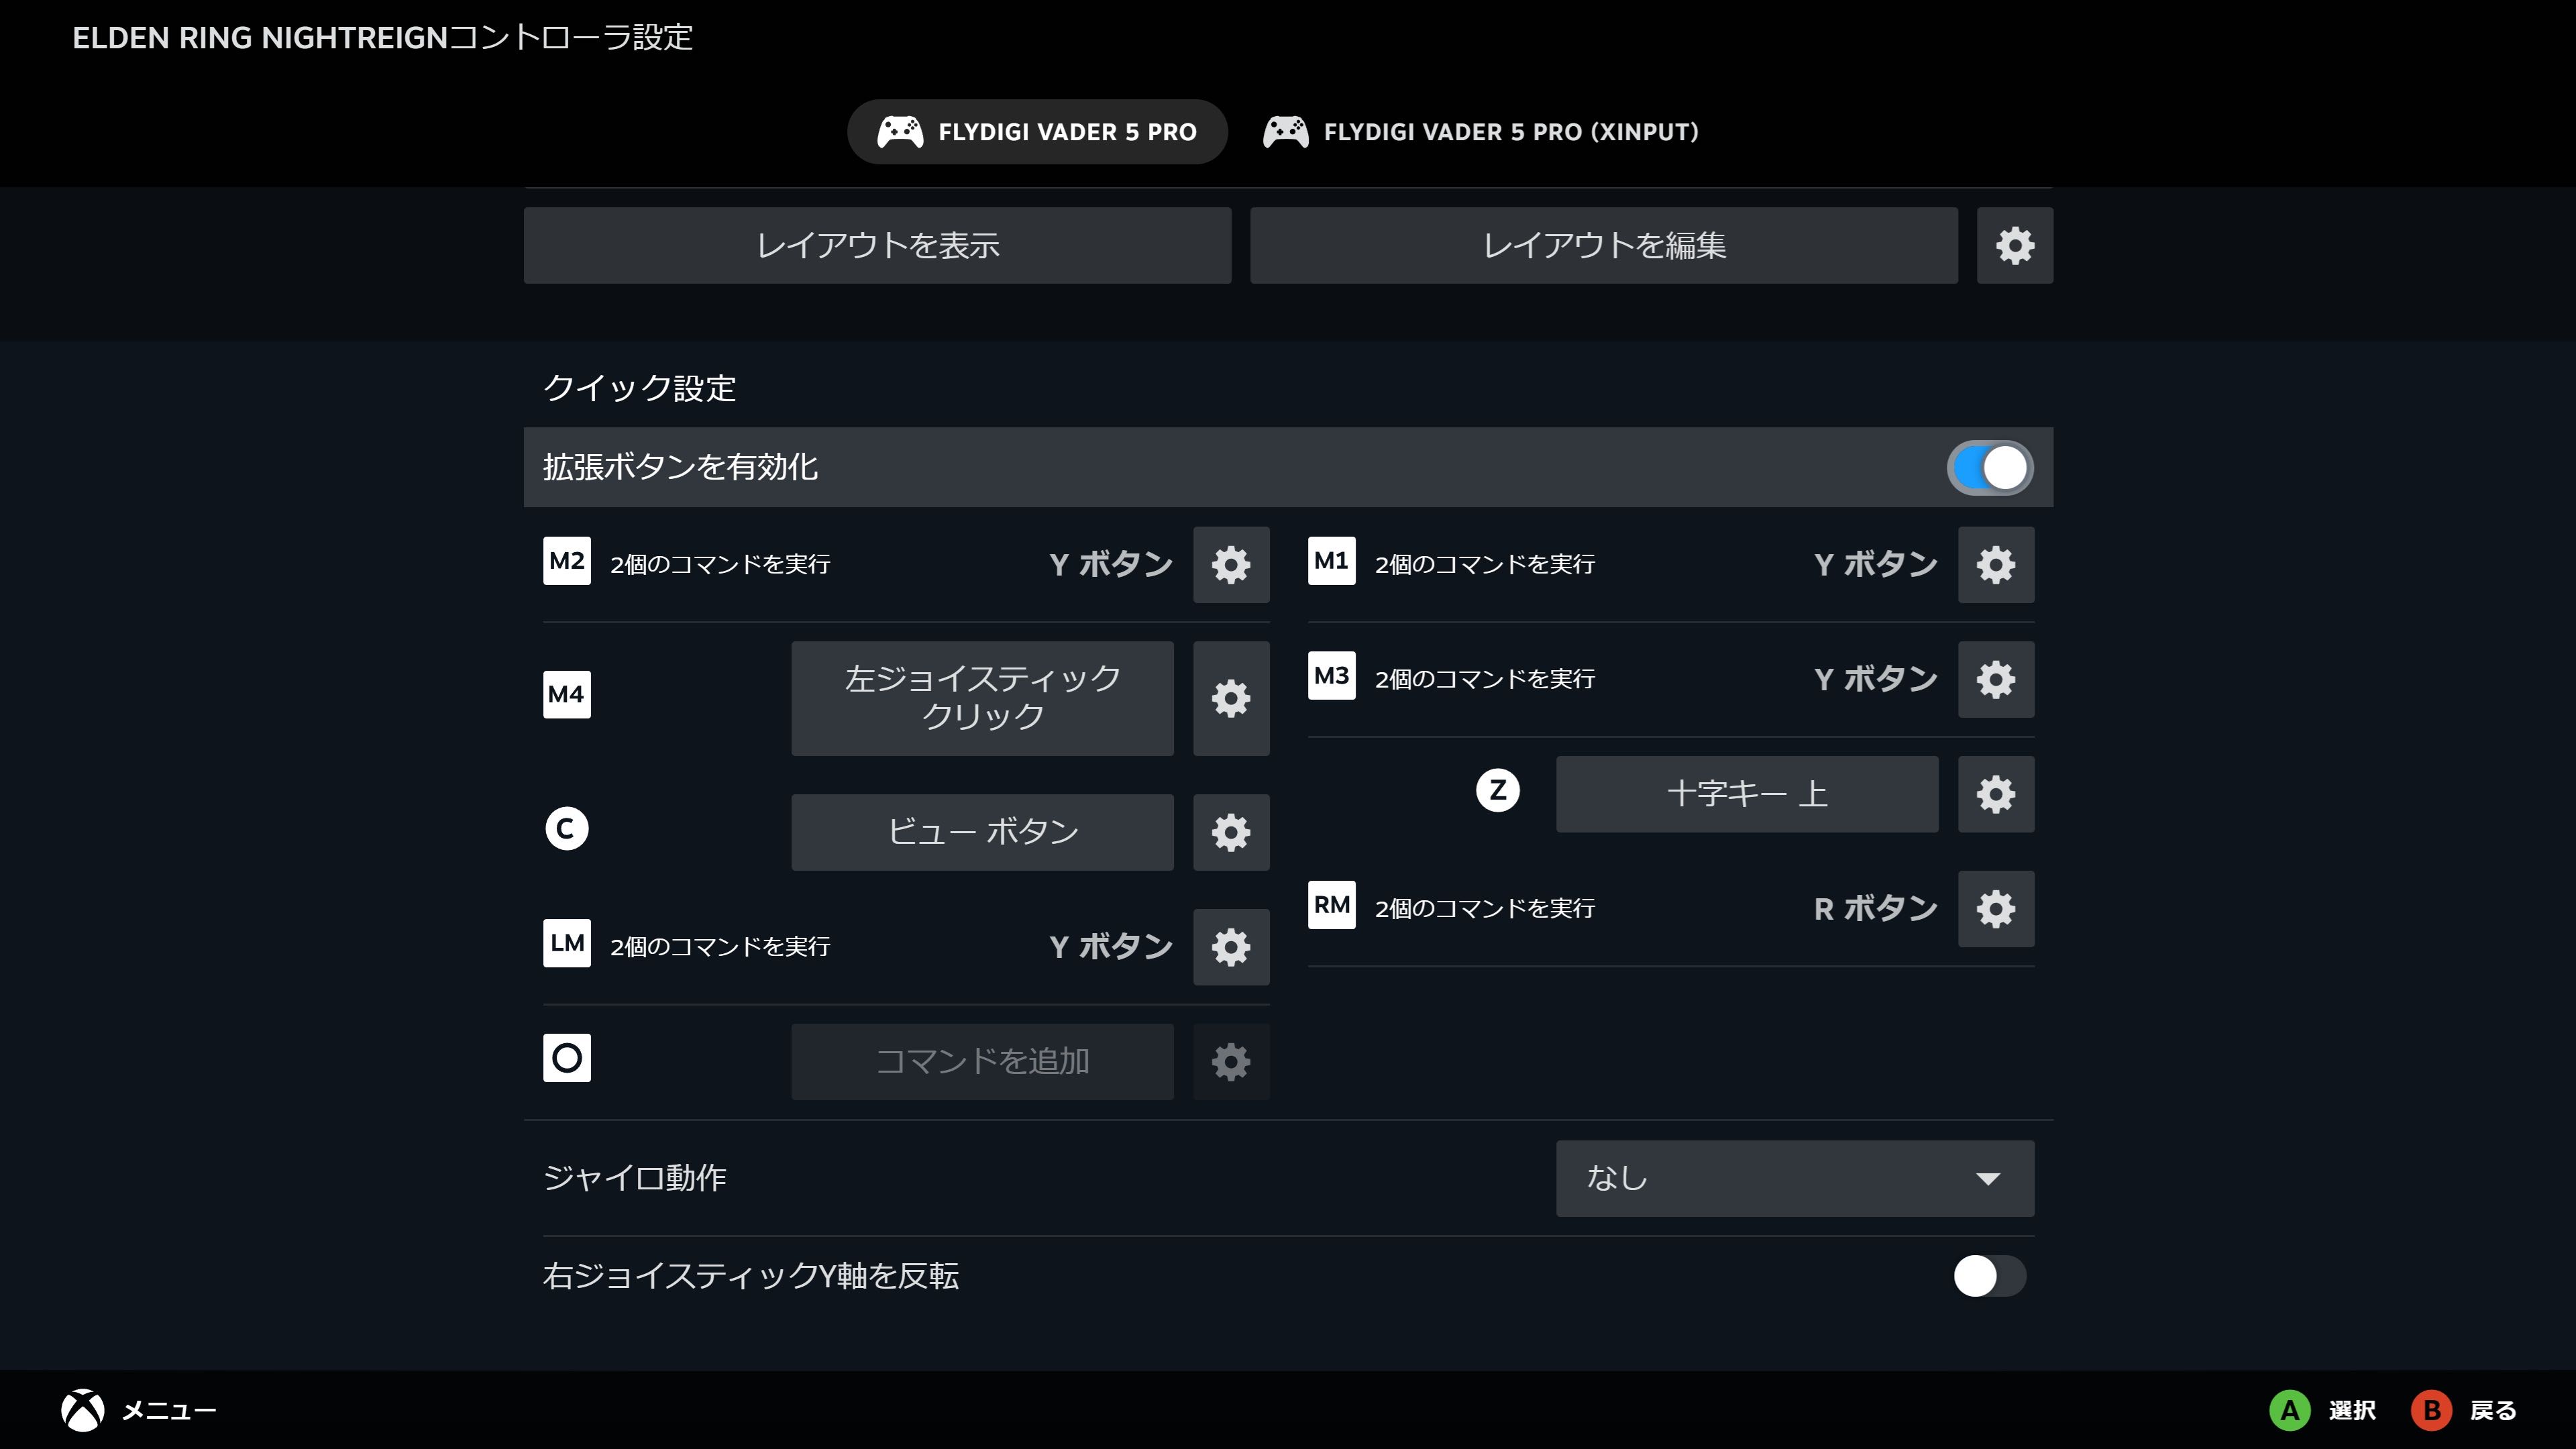The height and width of the screenshot is (1449, 2576).
Task: Click the gear icon for the LM binding
Action: [x=1231, y=947]
